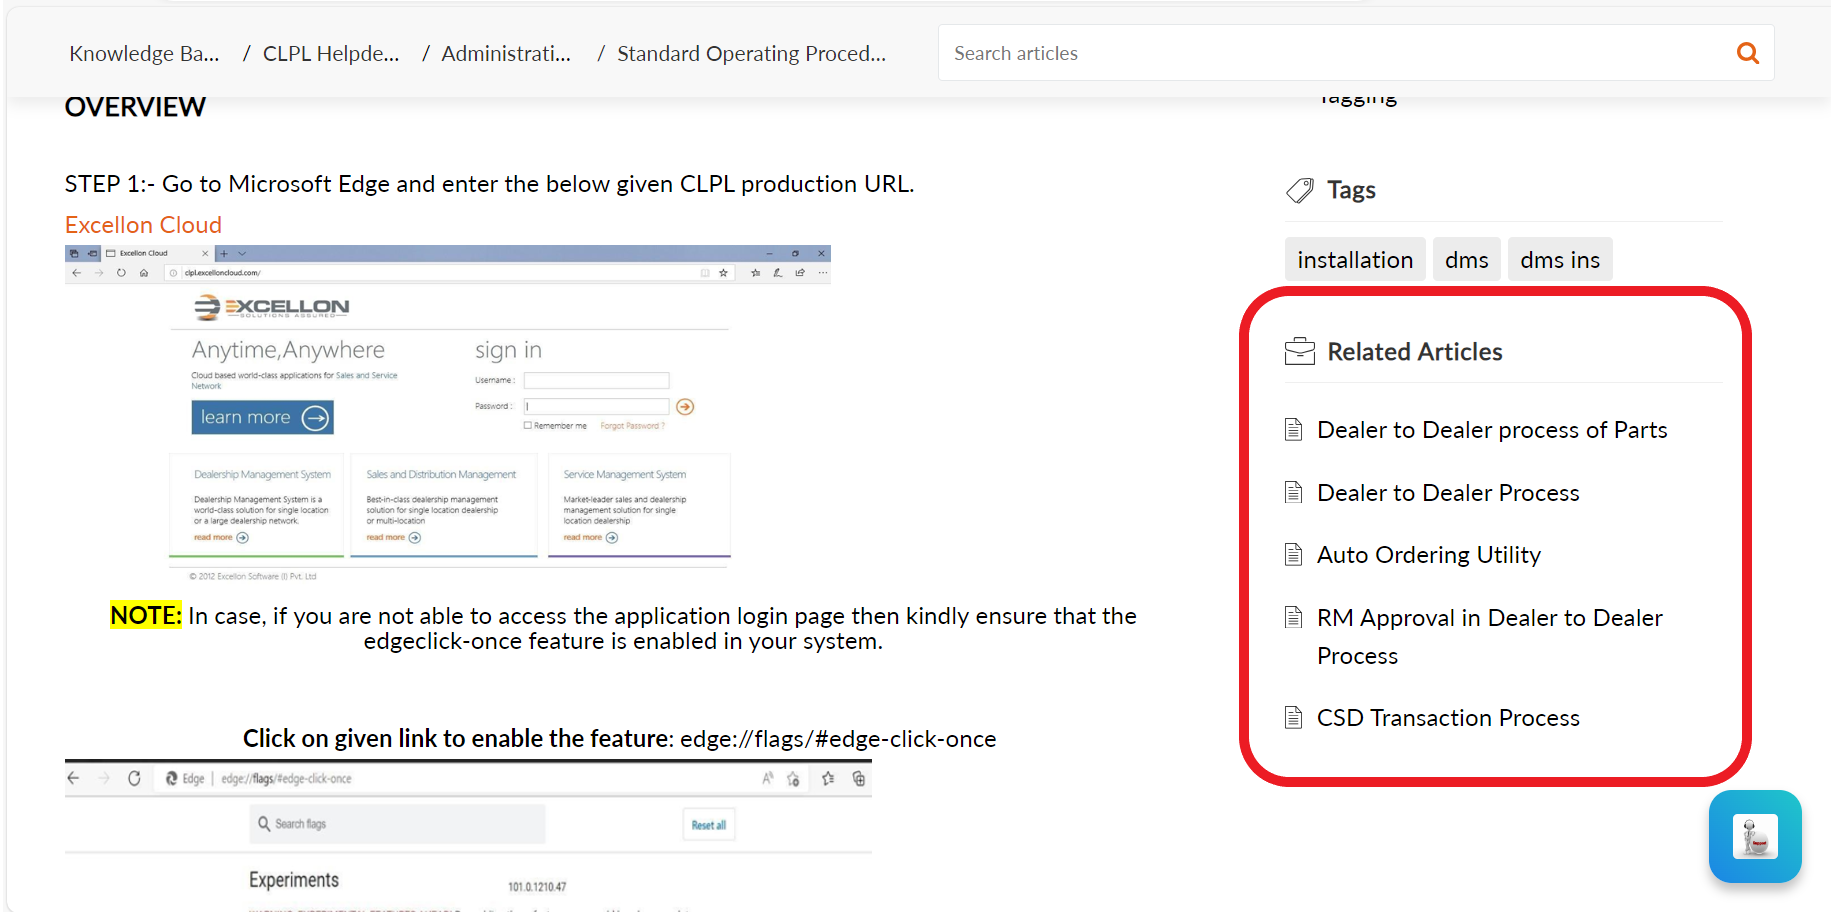1833x912 pixels.
Task: Click document icon beside Dealer to Dealer Process
Action: tap(1293, 493)
